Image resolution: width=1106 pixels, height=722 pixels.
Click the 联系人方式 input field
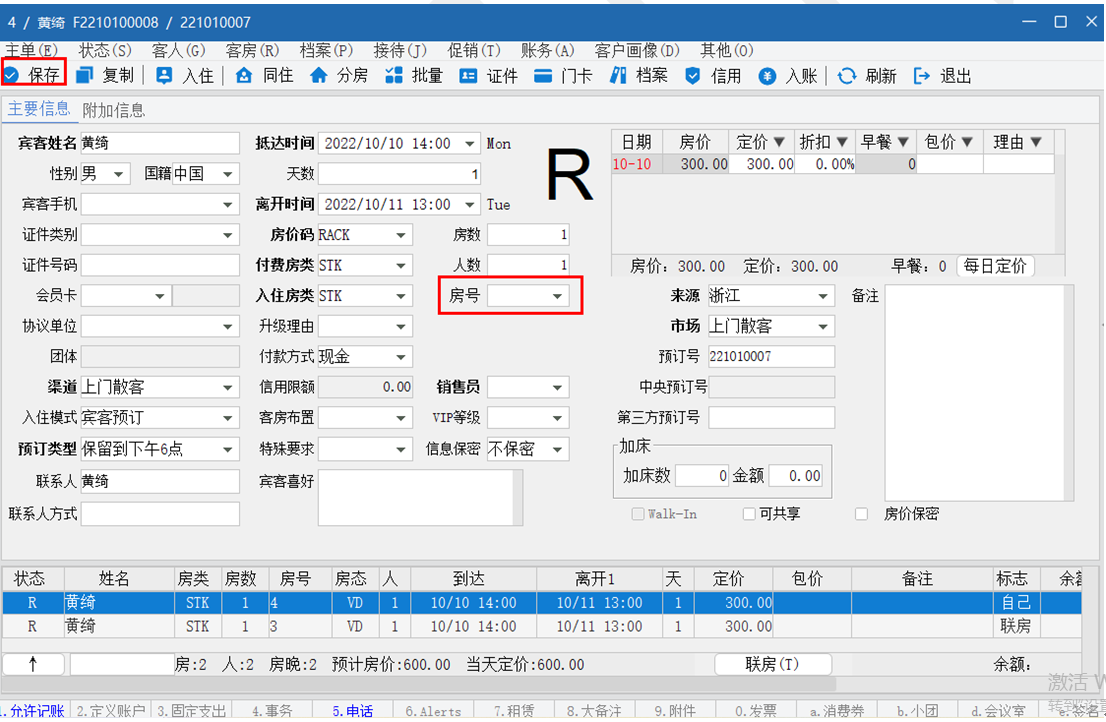pyautogui.click(x=160, y=513)
